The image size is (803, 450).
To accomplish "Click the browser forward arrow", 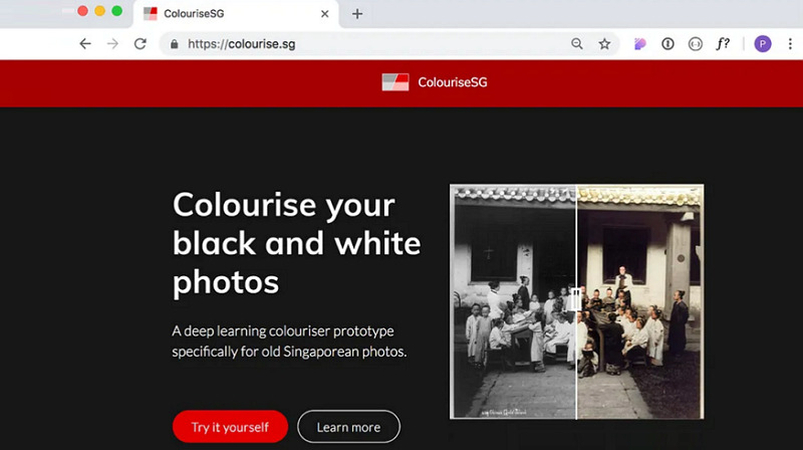I will tap(113, 44).
